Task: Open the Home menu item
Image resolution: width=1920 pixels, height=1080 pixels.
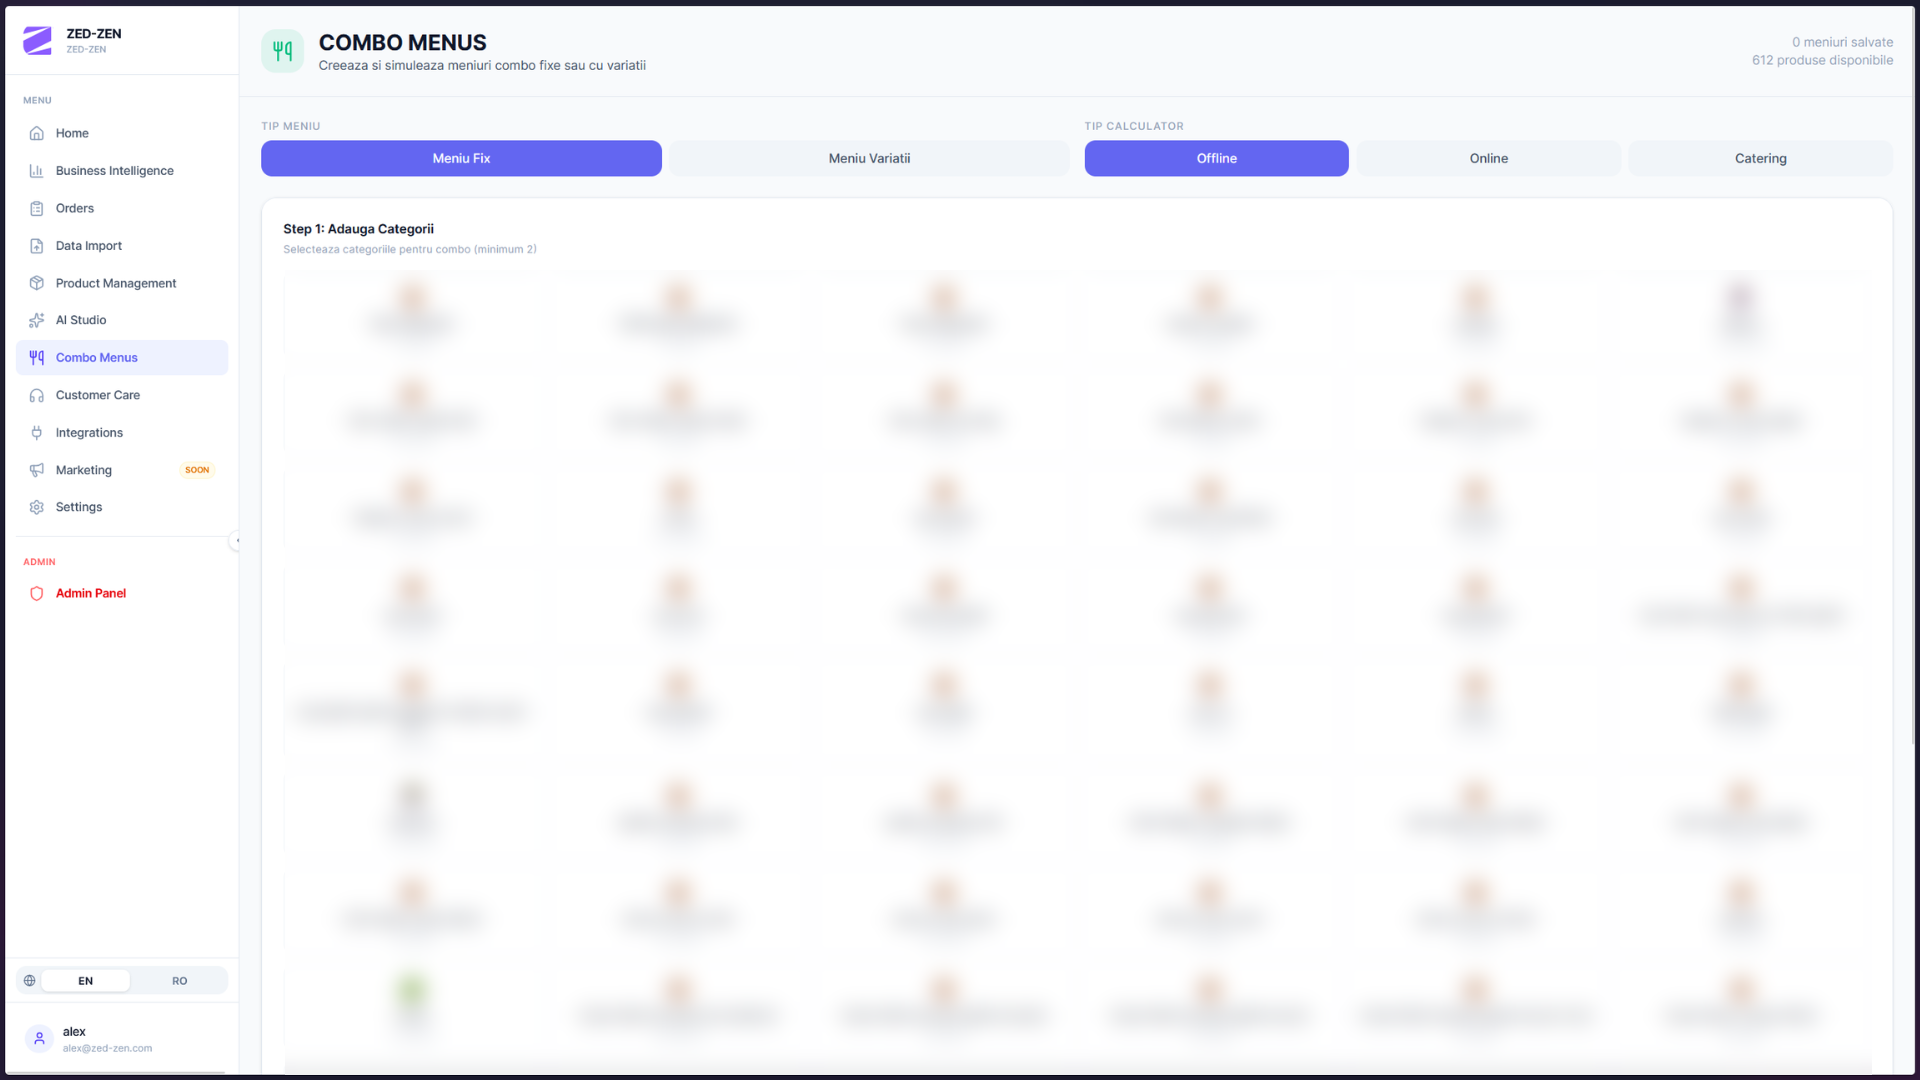Action: (122, 133)
